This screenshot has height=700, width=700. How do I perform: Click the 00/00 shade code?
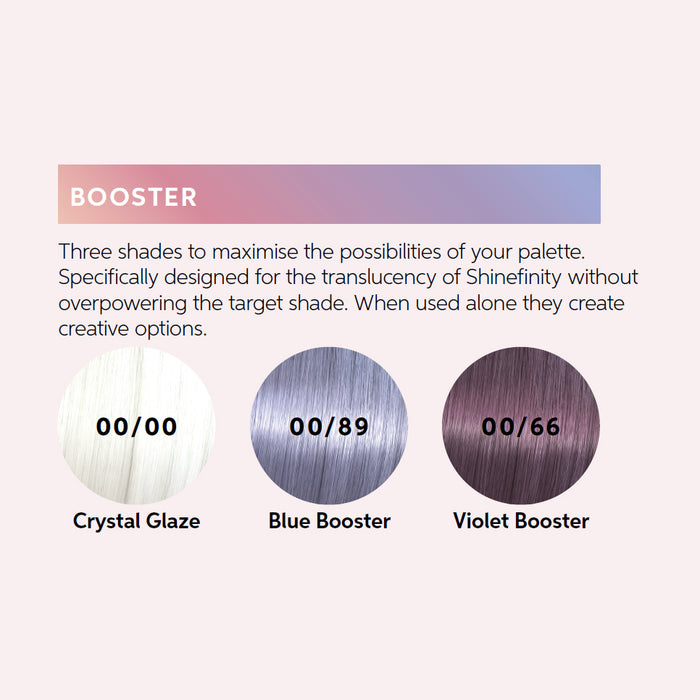pos(137,427)
